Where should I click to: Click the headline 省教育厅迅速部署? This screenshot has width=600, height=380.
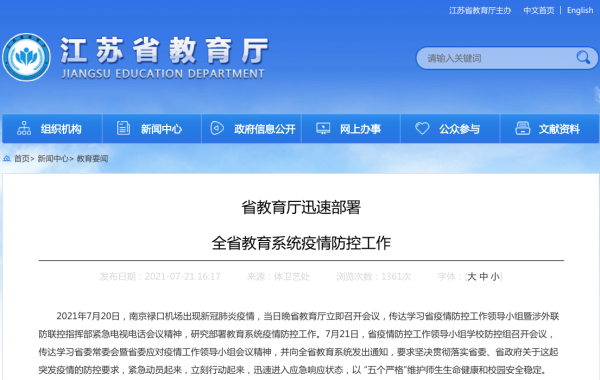coord(301,207)
